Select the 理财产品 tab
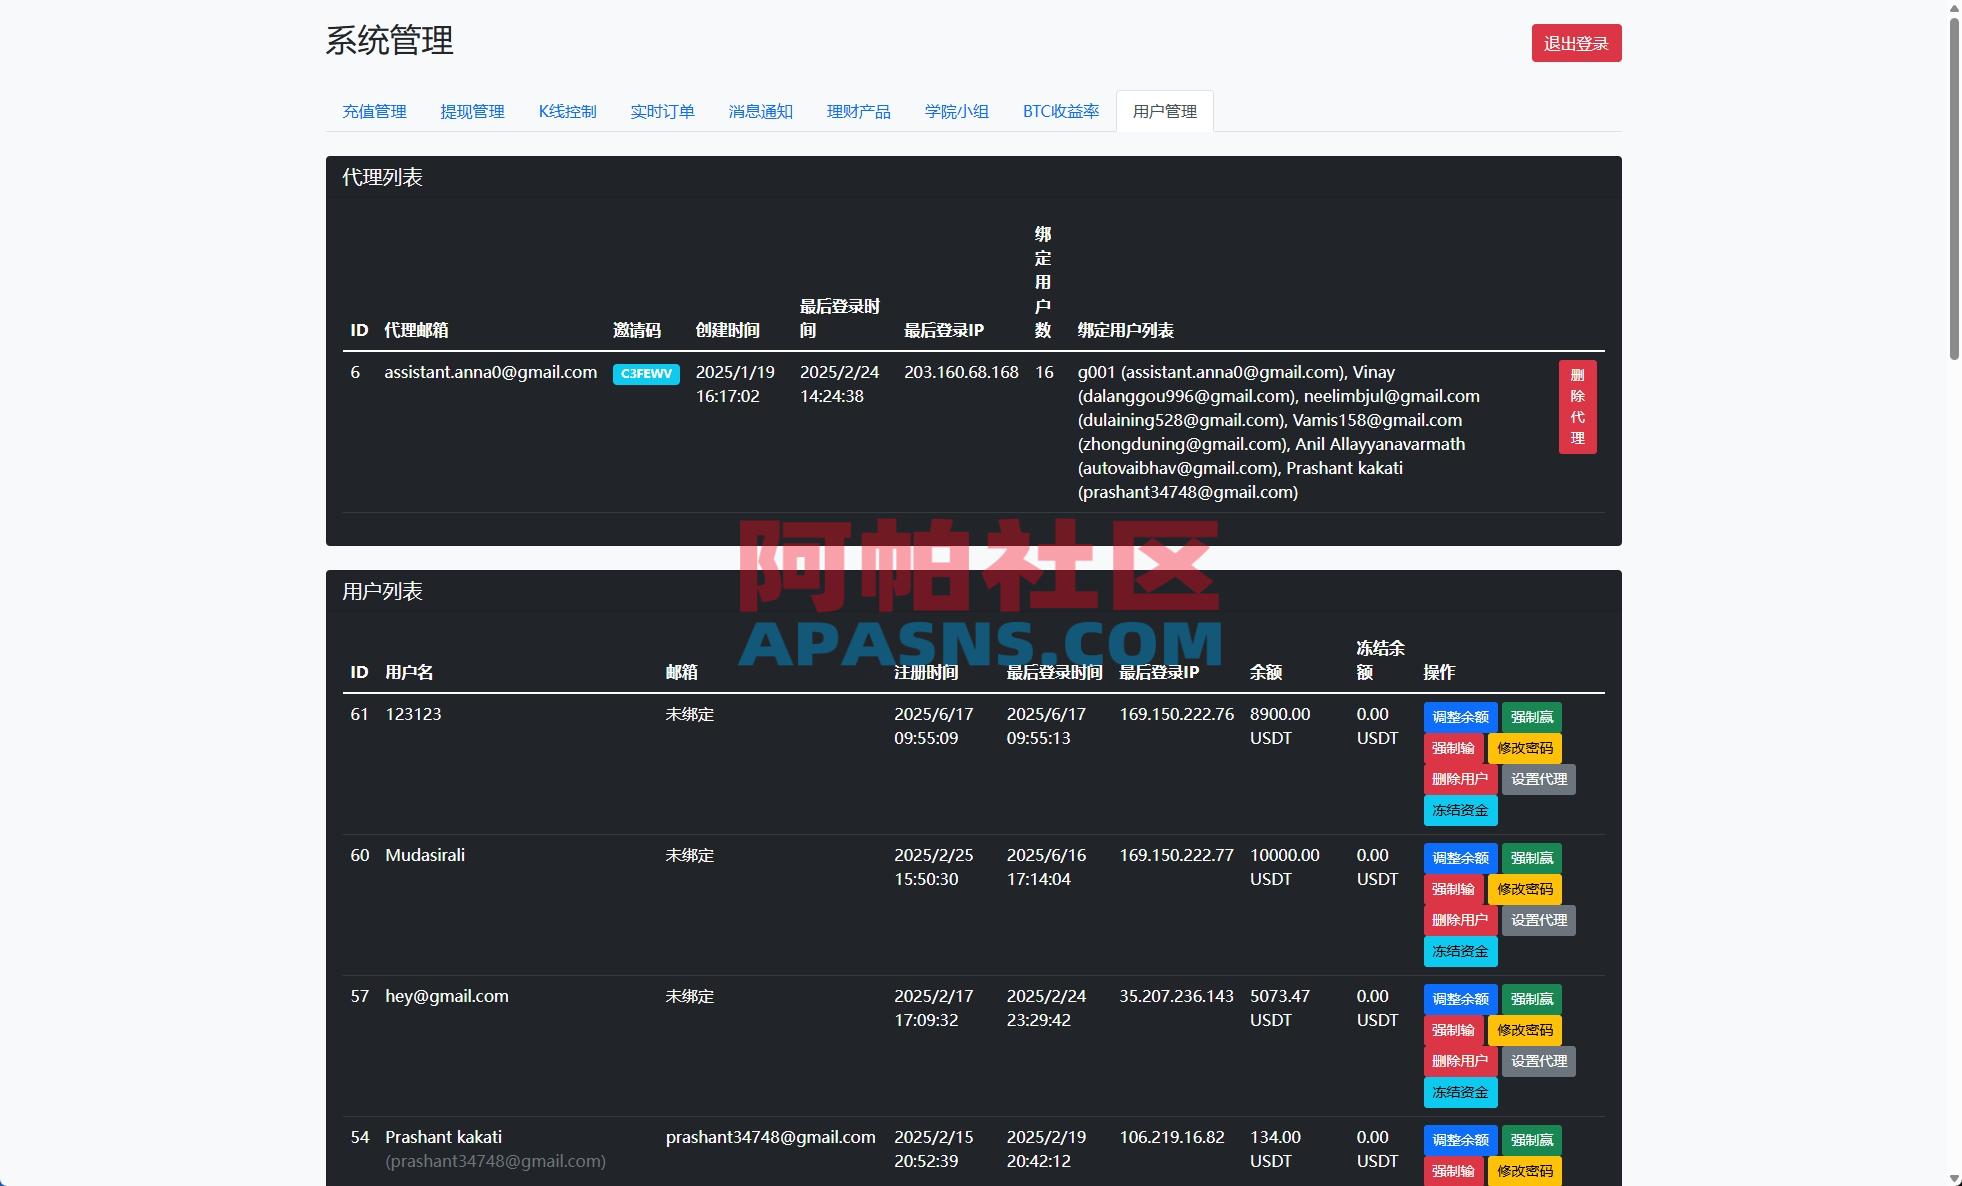The width and height of the screenshot is (1962, 1186). click(858, 111)
